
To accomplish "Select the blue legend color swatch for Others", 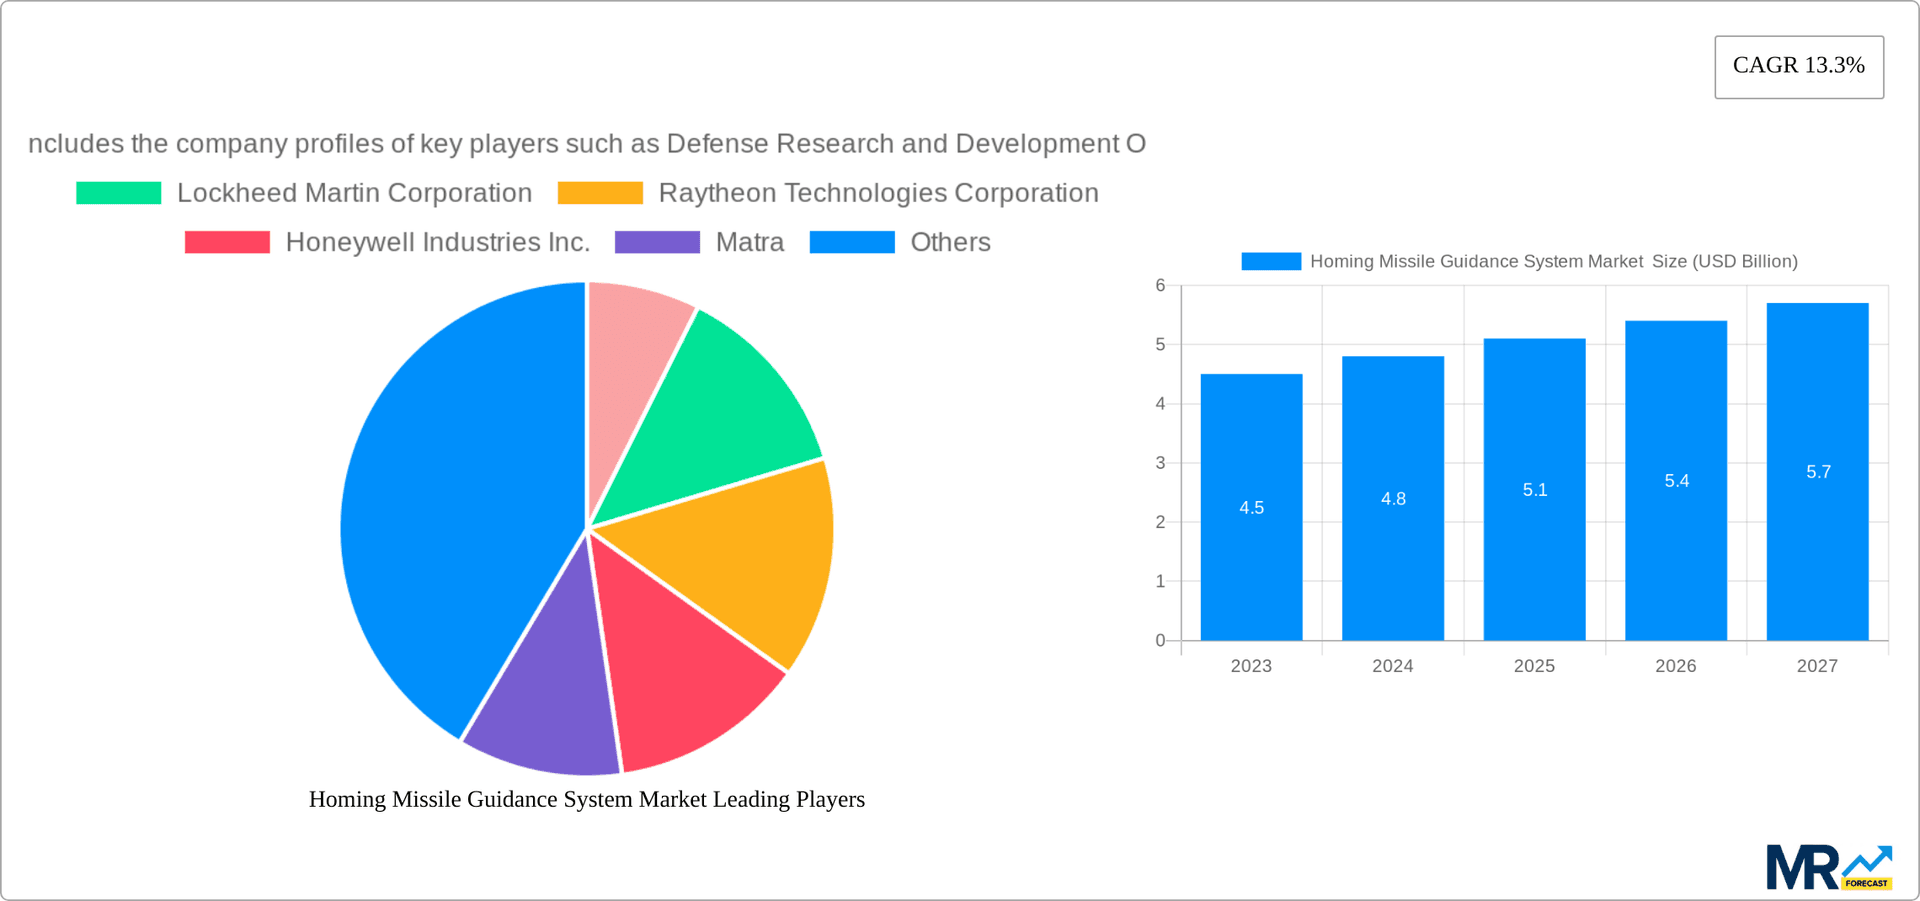I will point(851,242).
